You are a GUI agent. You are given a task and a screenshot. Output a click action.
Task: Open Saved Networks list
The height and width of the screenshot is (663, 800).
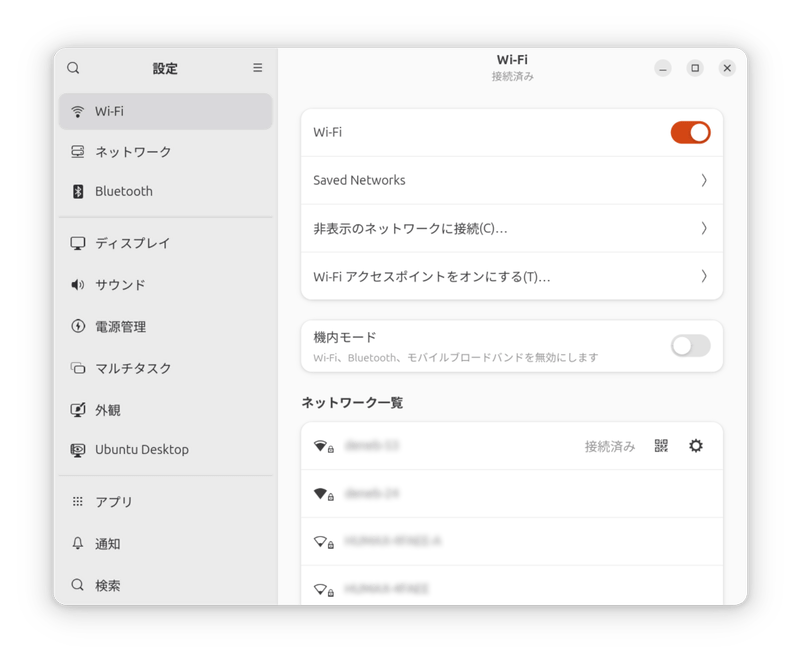511,180
